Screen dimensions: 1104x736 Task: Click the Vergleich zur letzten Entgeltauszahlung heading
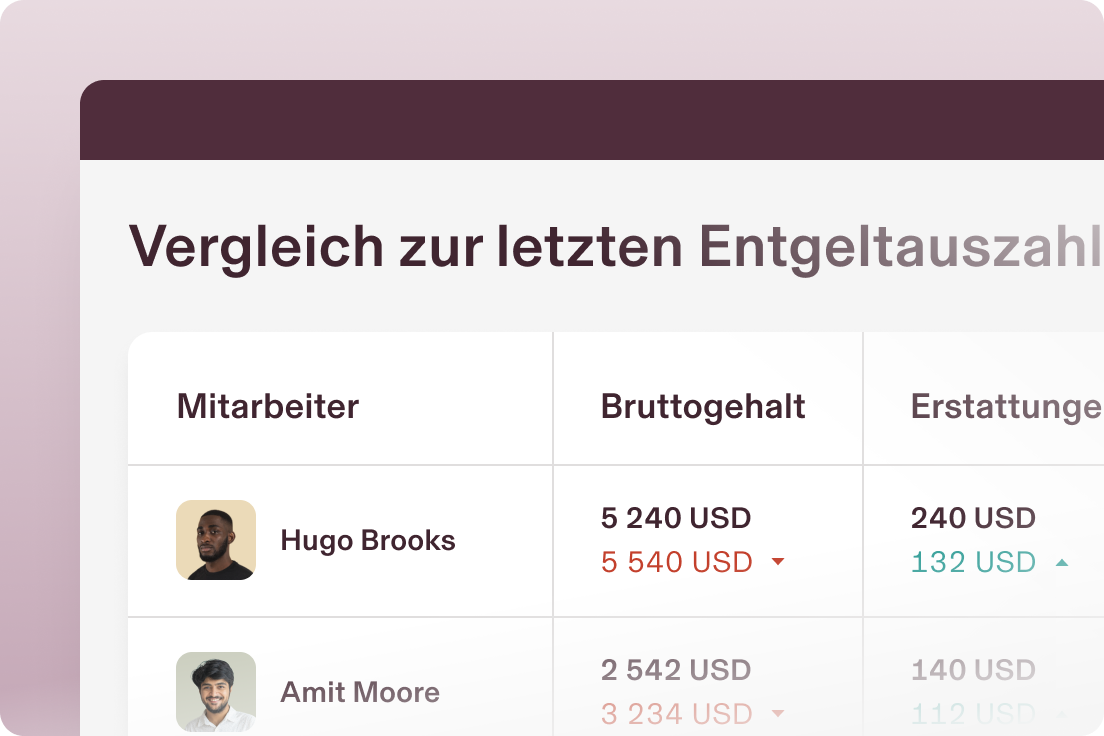615,247
